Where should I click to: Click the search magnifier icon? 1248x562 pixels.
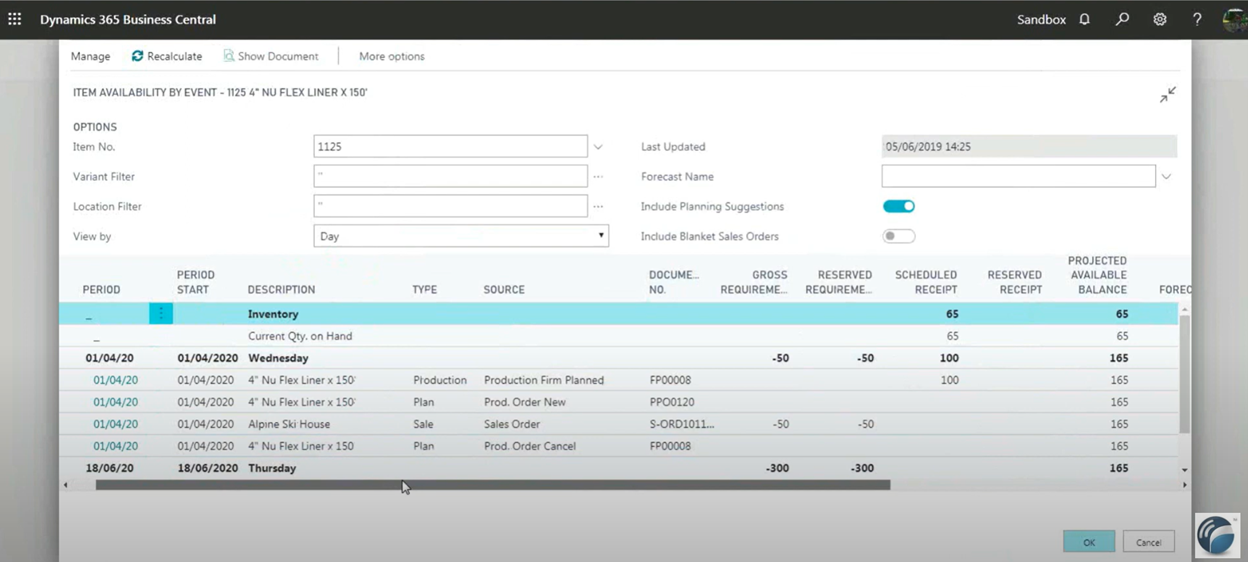click(x=1123, y=19)
